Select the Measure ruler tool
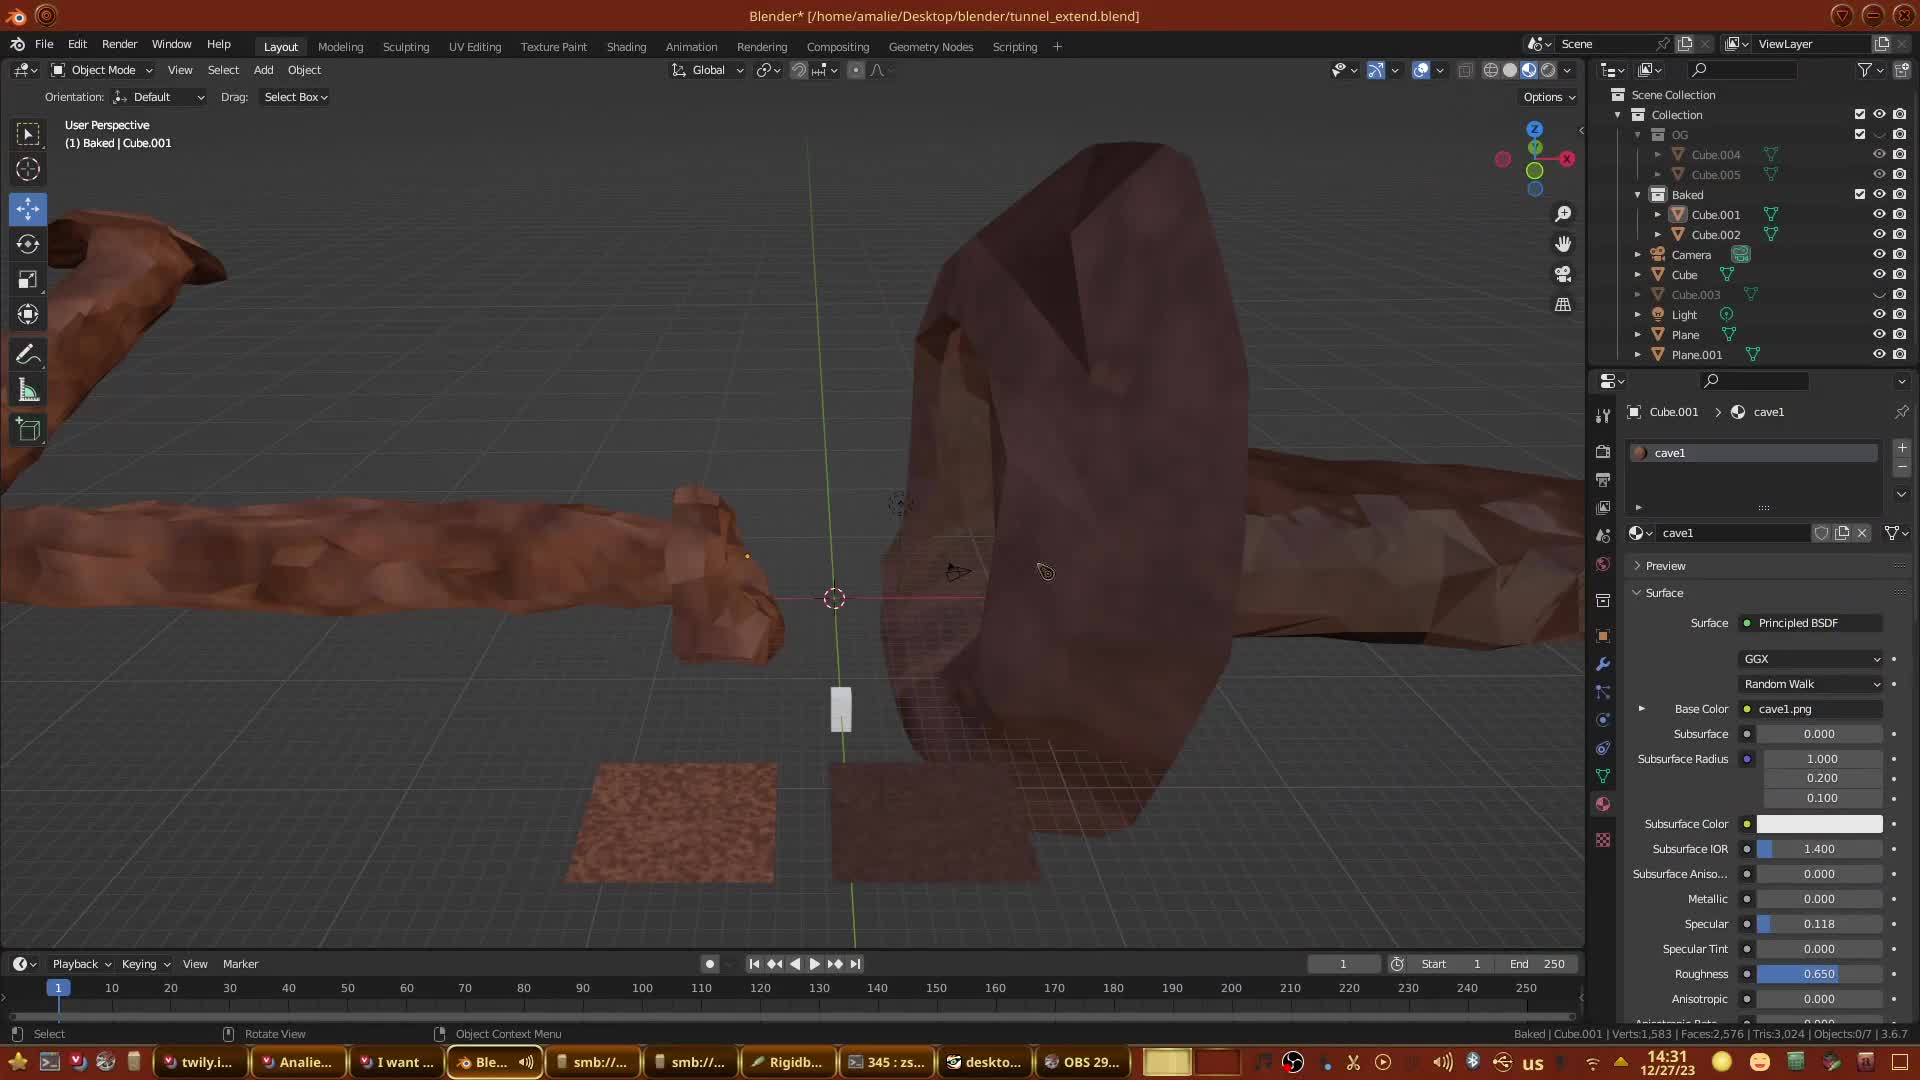 pyautogui.click(x=28, y=391)
